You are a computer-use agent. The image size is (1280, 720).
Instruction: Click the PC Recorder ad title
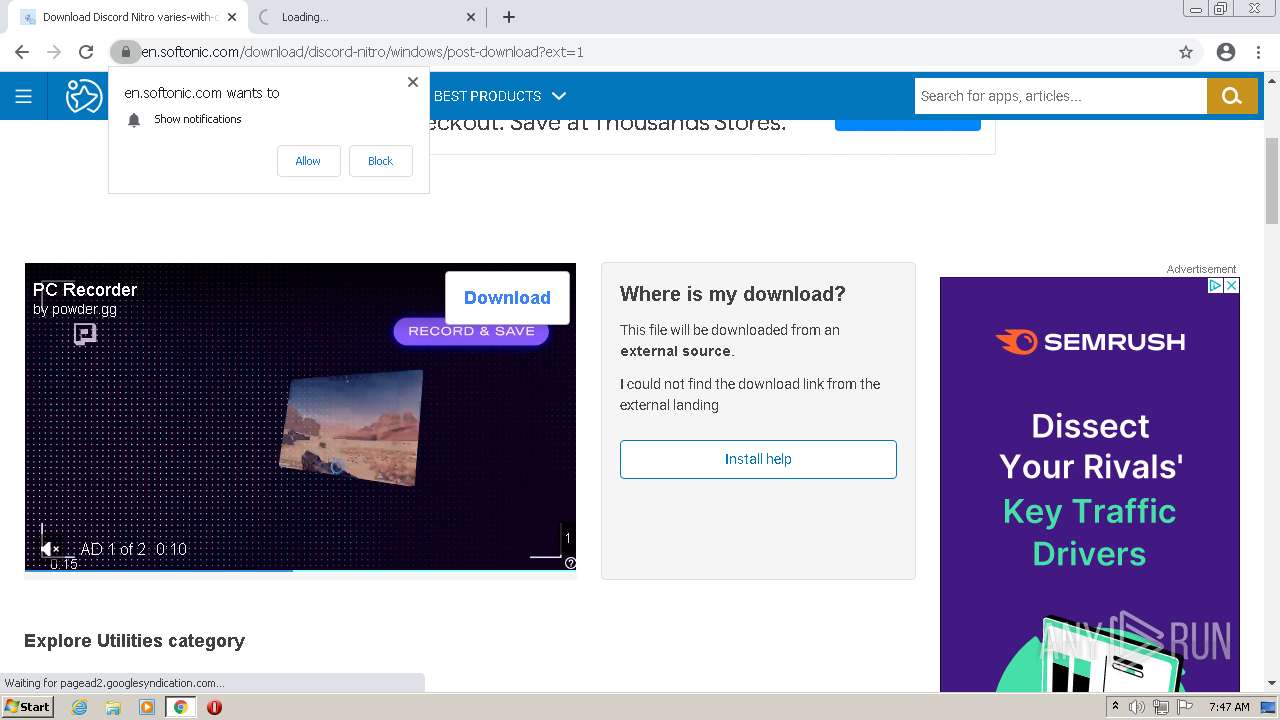click(85, 290)
